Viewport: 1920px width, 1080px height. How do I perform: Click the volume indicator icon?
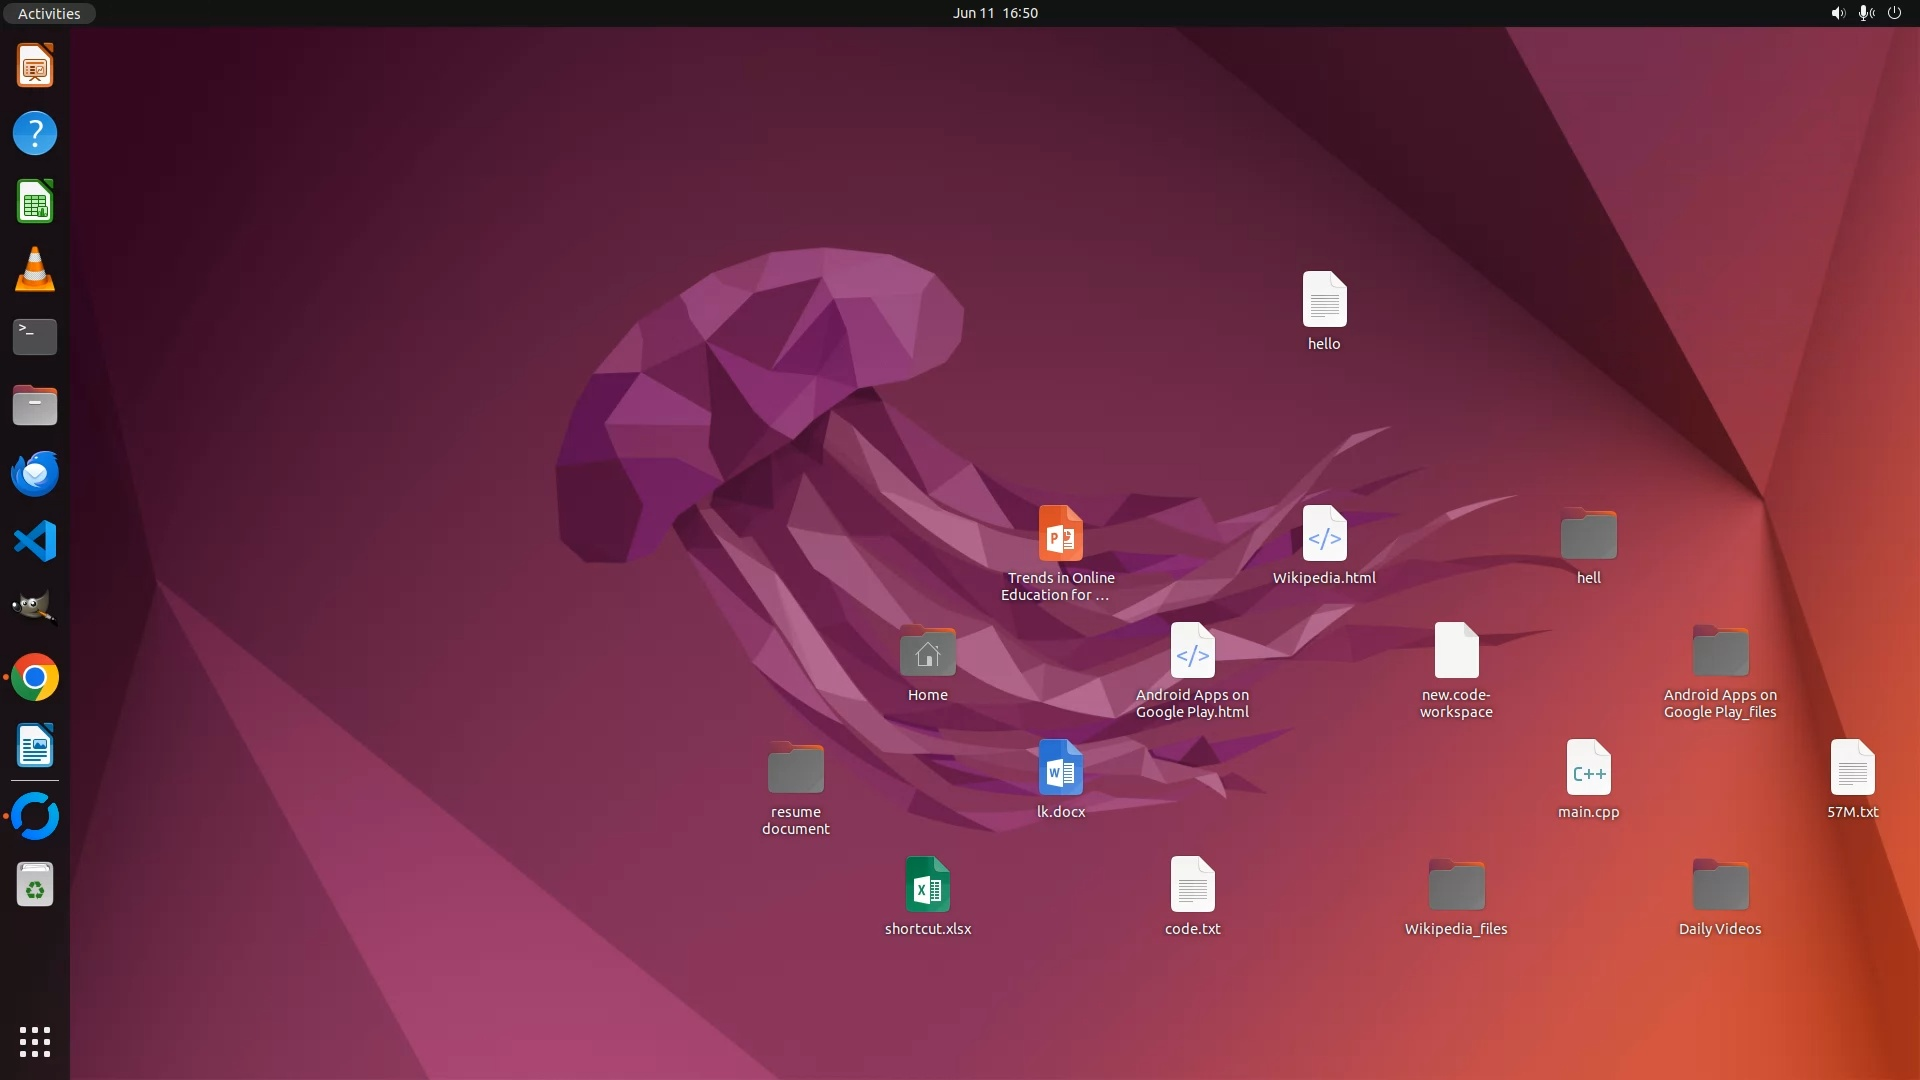coord(1838,13)
